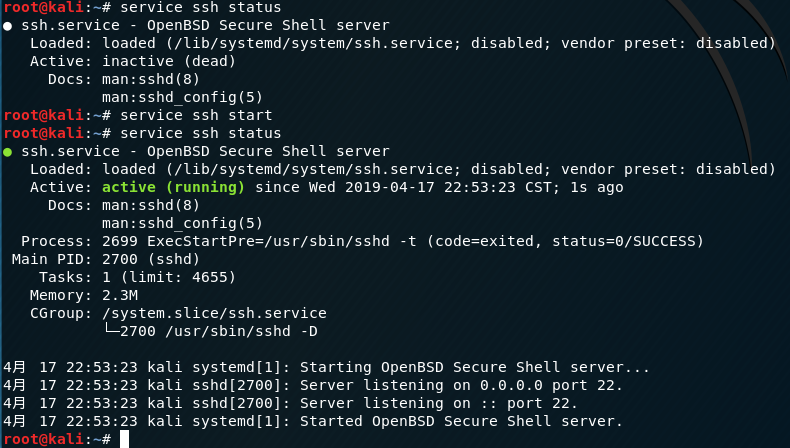Viewport: 790px width, 448px height.
Task: Click the '/system.slice/ssh.service' CGroup path
Action: 214,313
